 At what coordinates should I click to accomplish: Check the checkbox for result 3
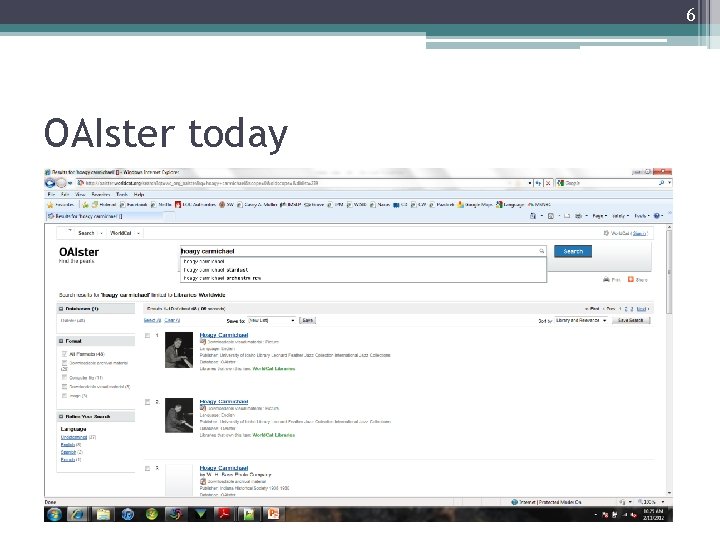148,468
